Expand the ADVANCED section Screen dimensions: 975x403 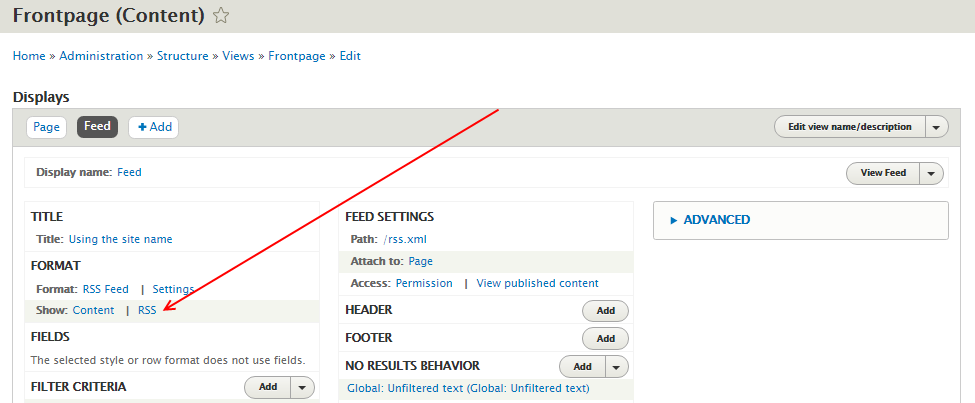tap(710, 220)
